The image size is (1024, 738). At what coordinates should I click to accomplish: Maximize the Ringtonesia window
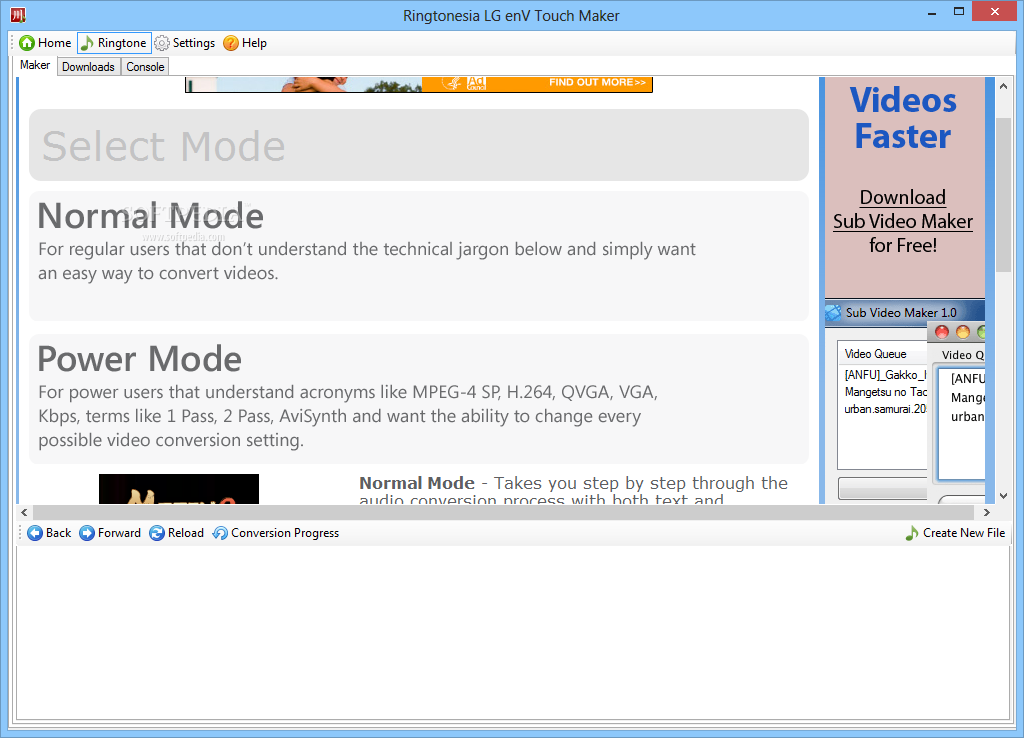pos(959,12)
